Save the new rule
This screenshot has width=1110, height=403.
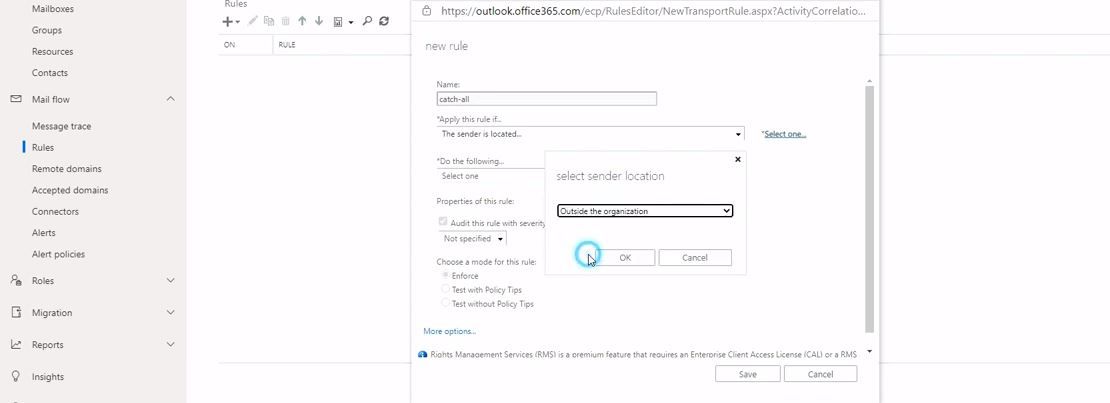(748, 374)
